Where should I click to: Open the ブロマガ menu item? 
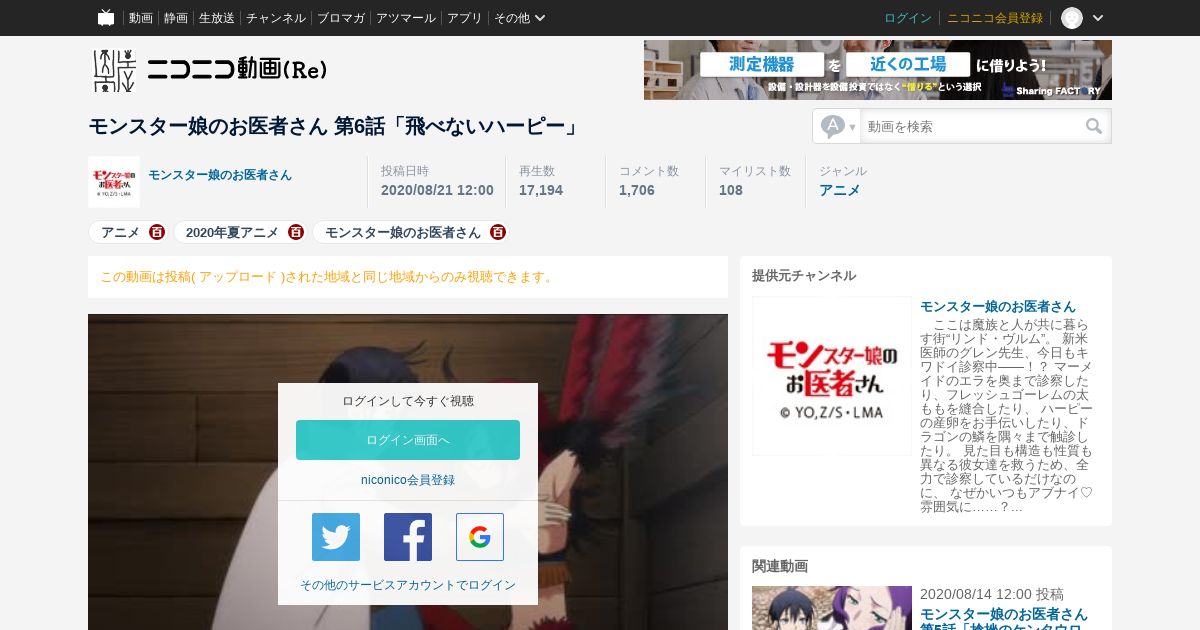tap(341, 18)
